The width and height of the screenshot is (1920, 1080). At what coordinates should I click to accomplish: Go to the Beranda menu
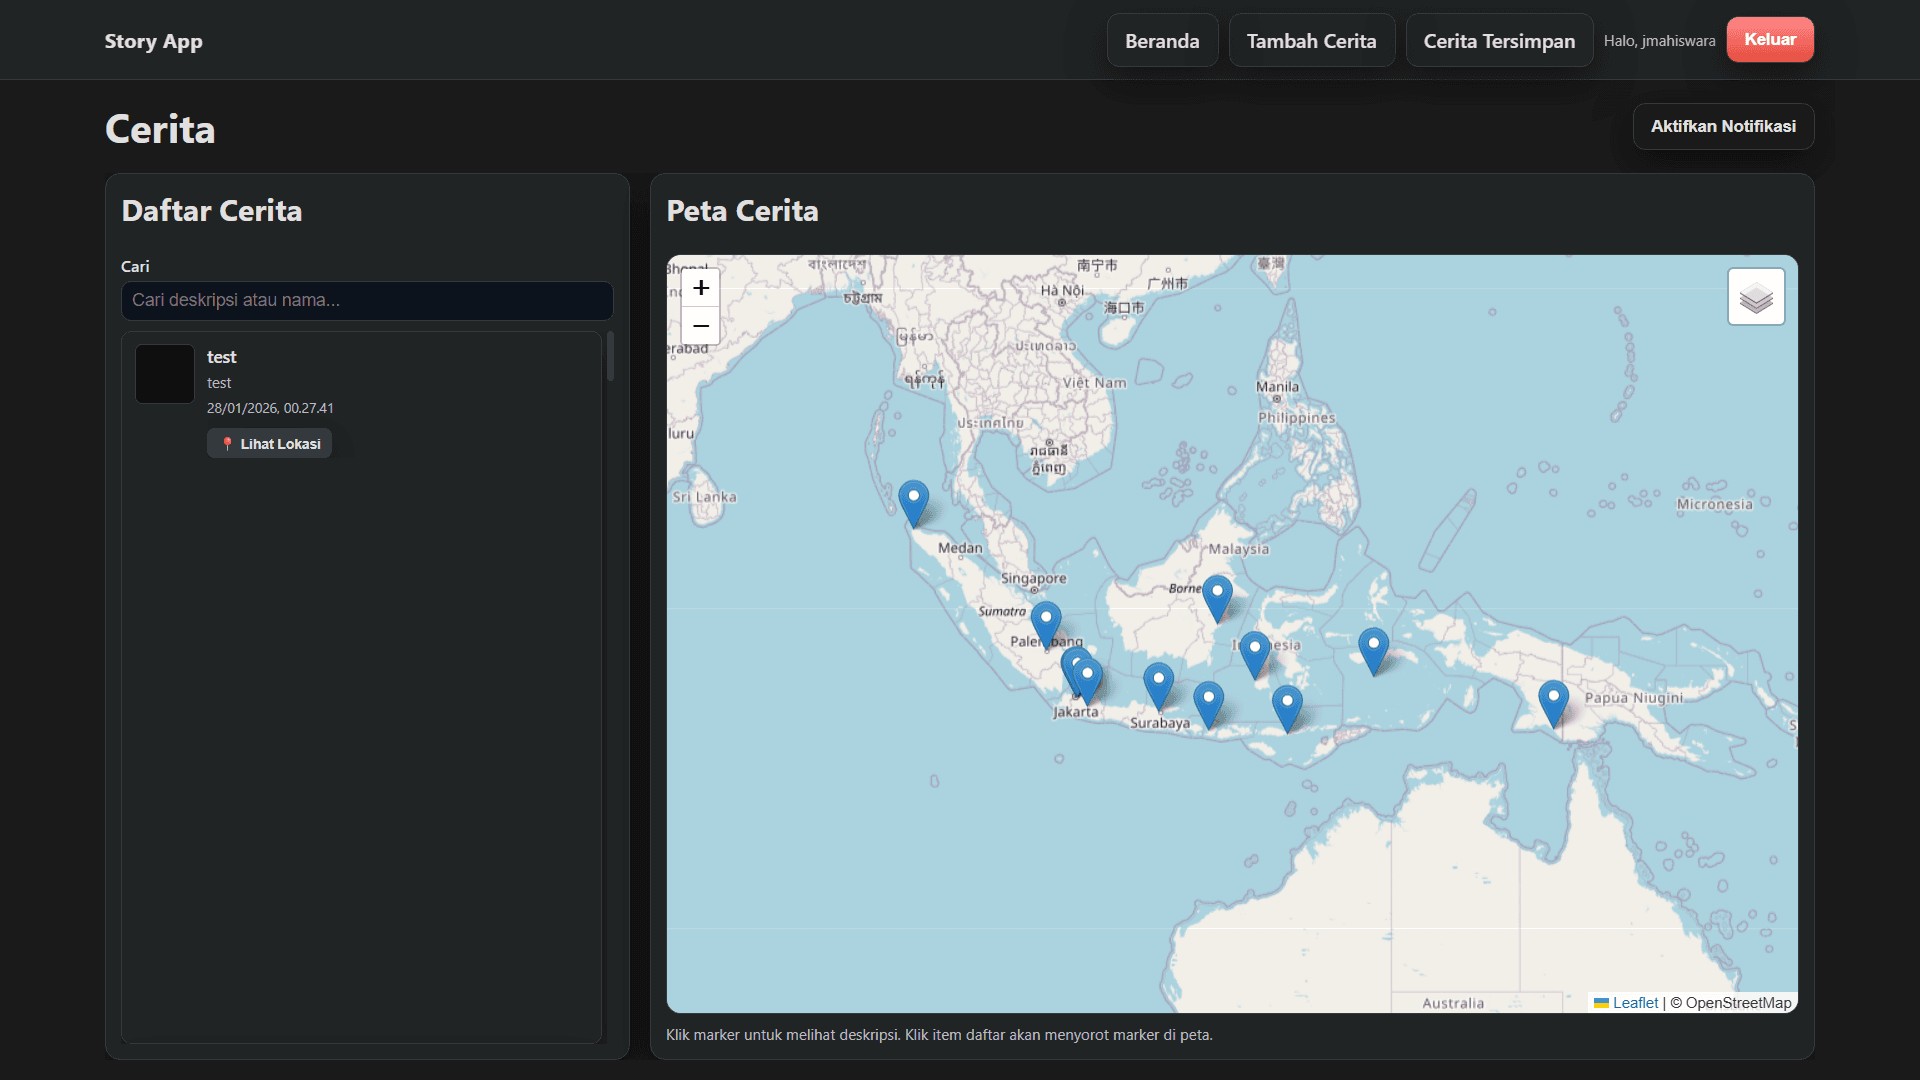click(1162, 41)
